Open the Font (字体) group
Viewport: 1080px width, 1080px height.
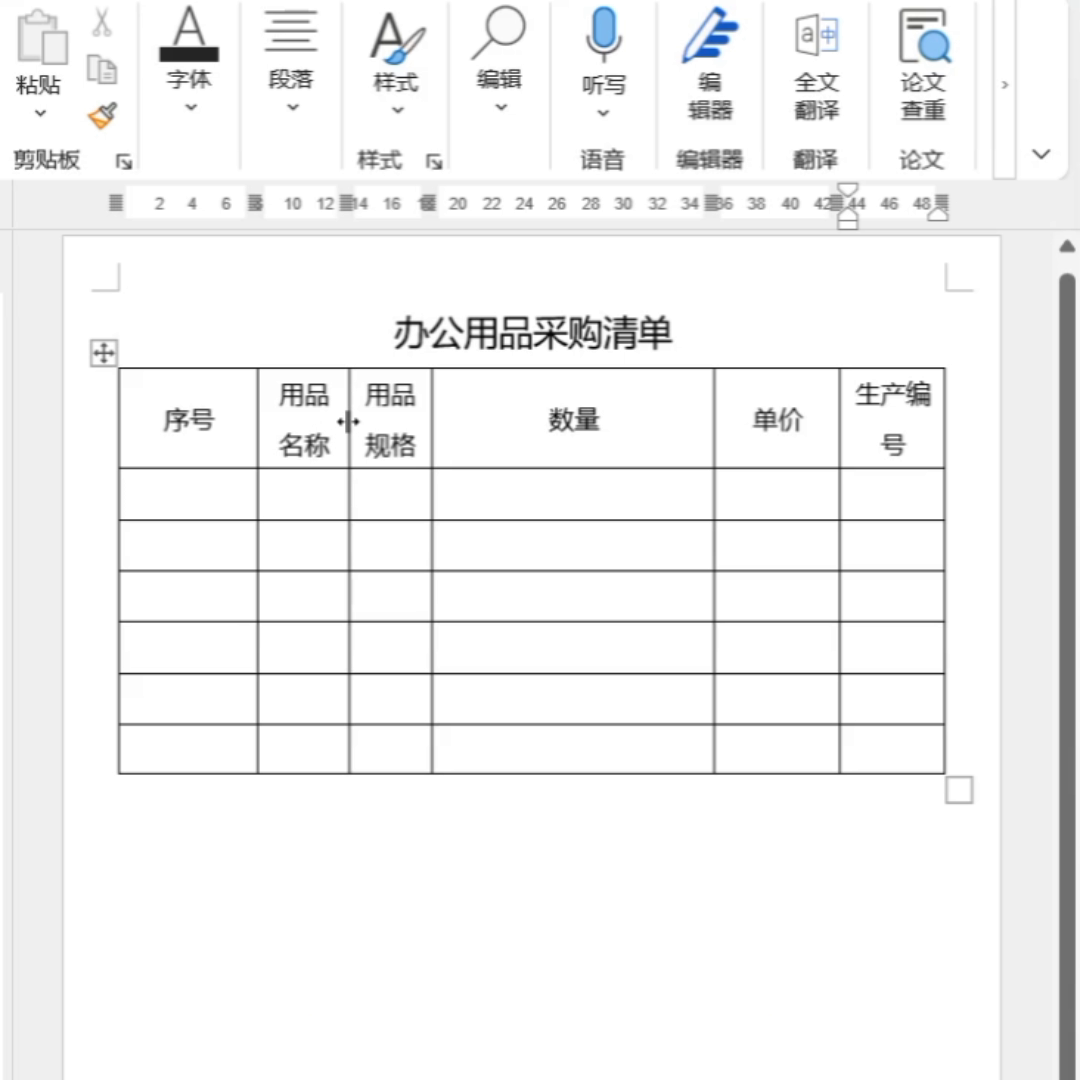[x=189, y=47]
